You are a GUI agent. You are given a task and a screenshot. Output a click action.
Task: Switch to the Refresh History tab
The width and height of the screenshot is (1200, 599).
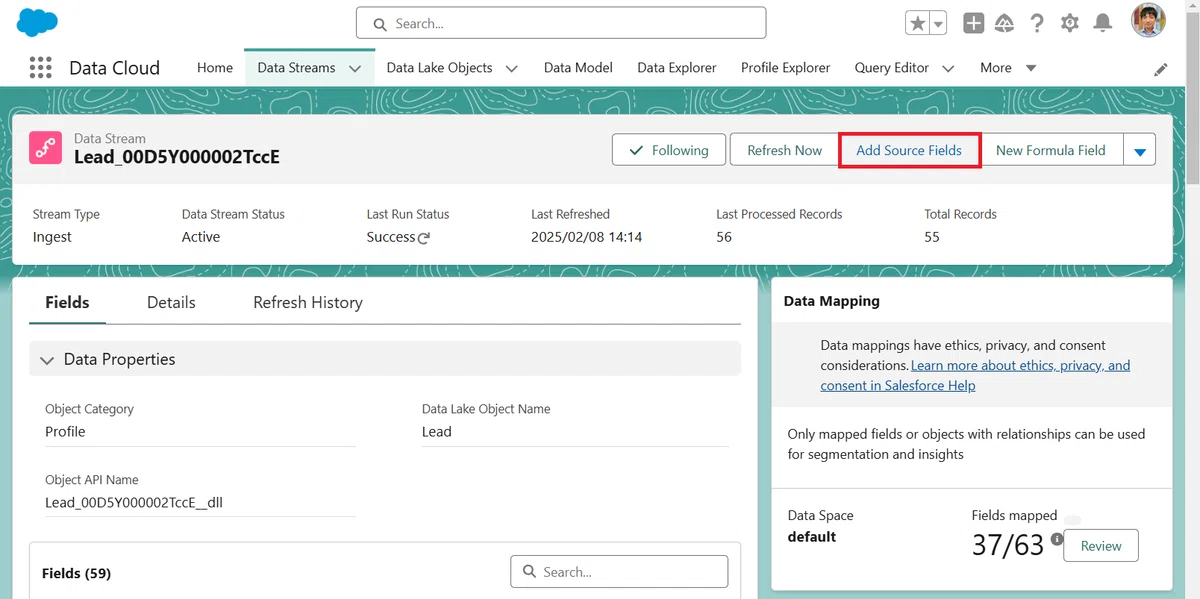tap(308, 302)
